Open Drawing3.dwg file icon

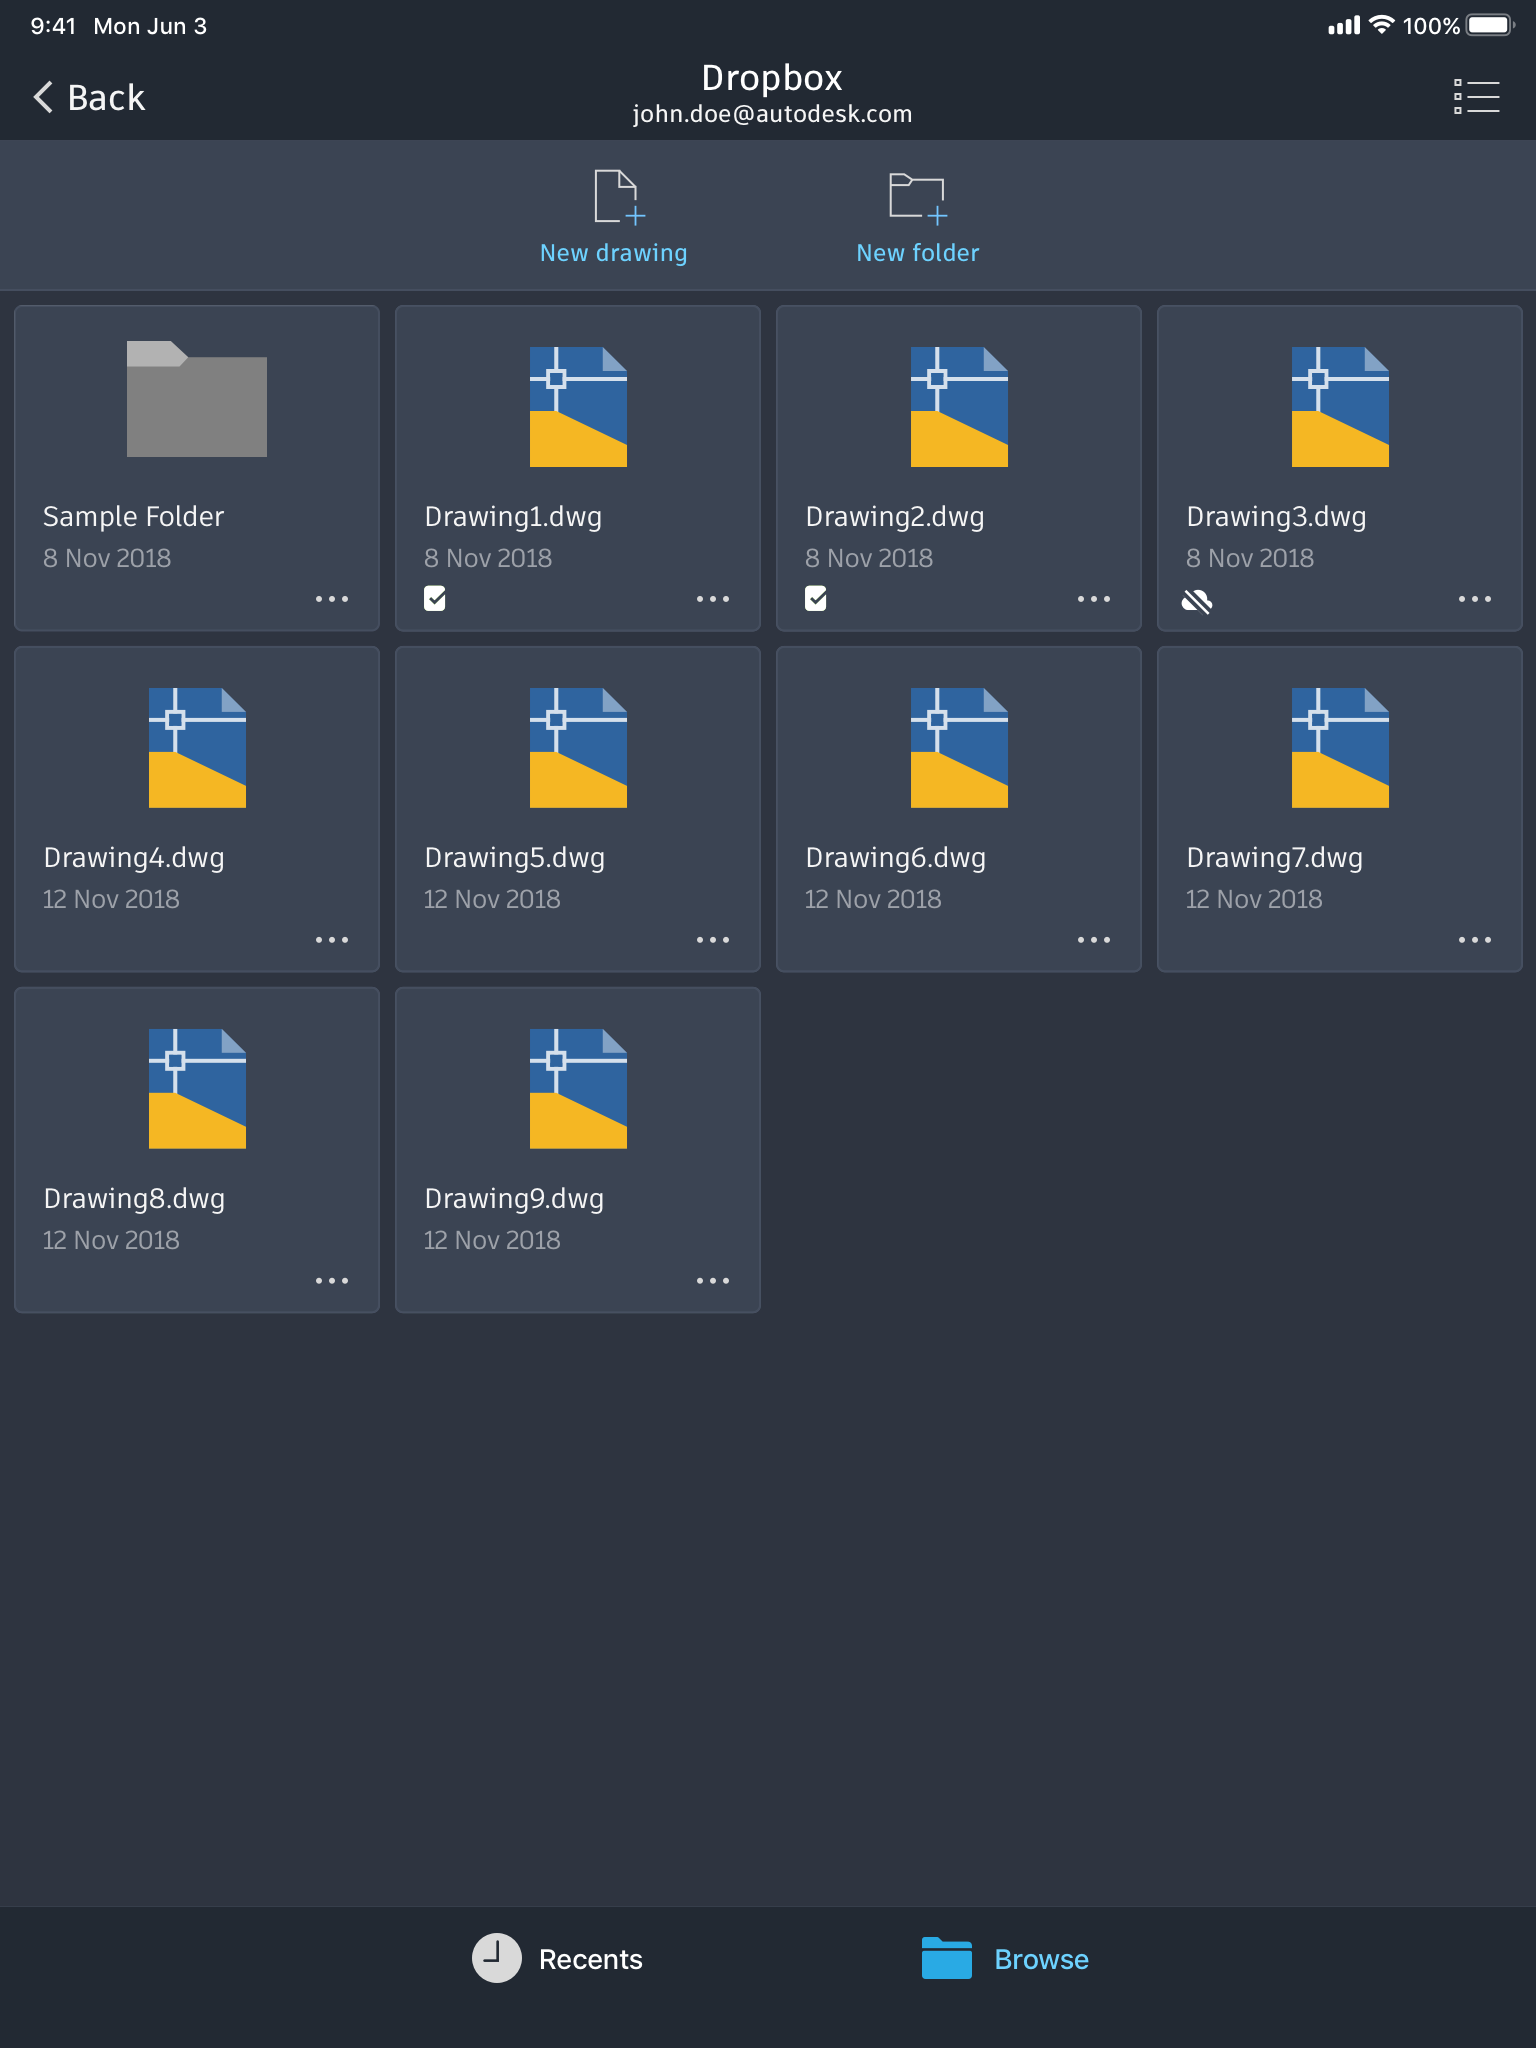tap(1340, 406)
